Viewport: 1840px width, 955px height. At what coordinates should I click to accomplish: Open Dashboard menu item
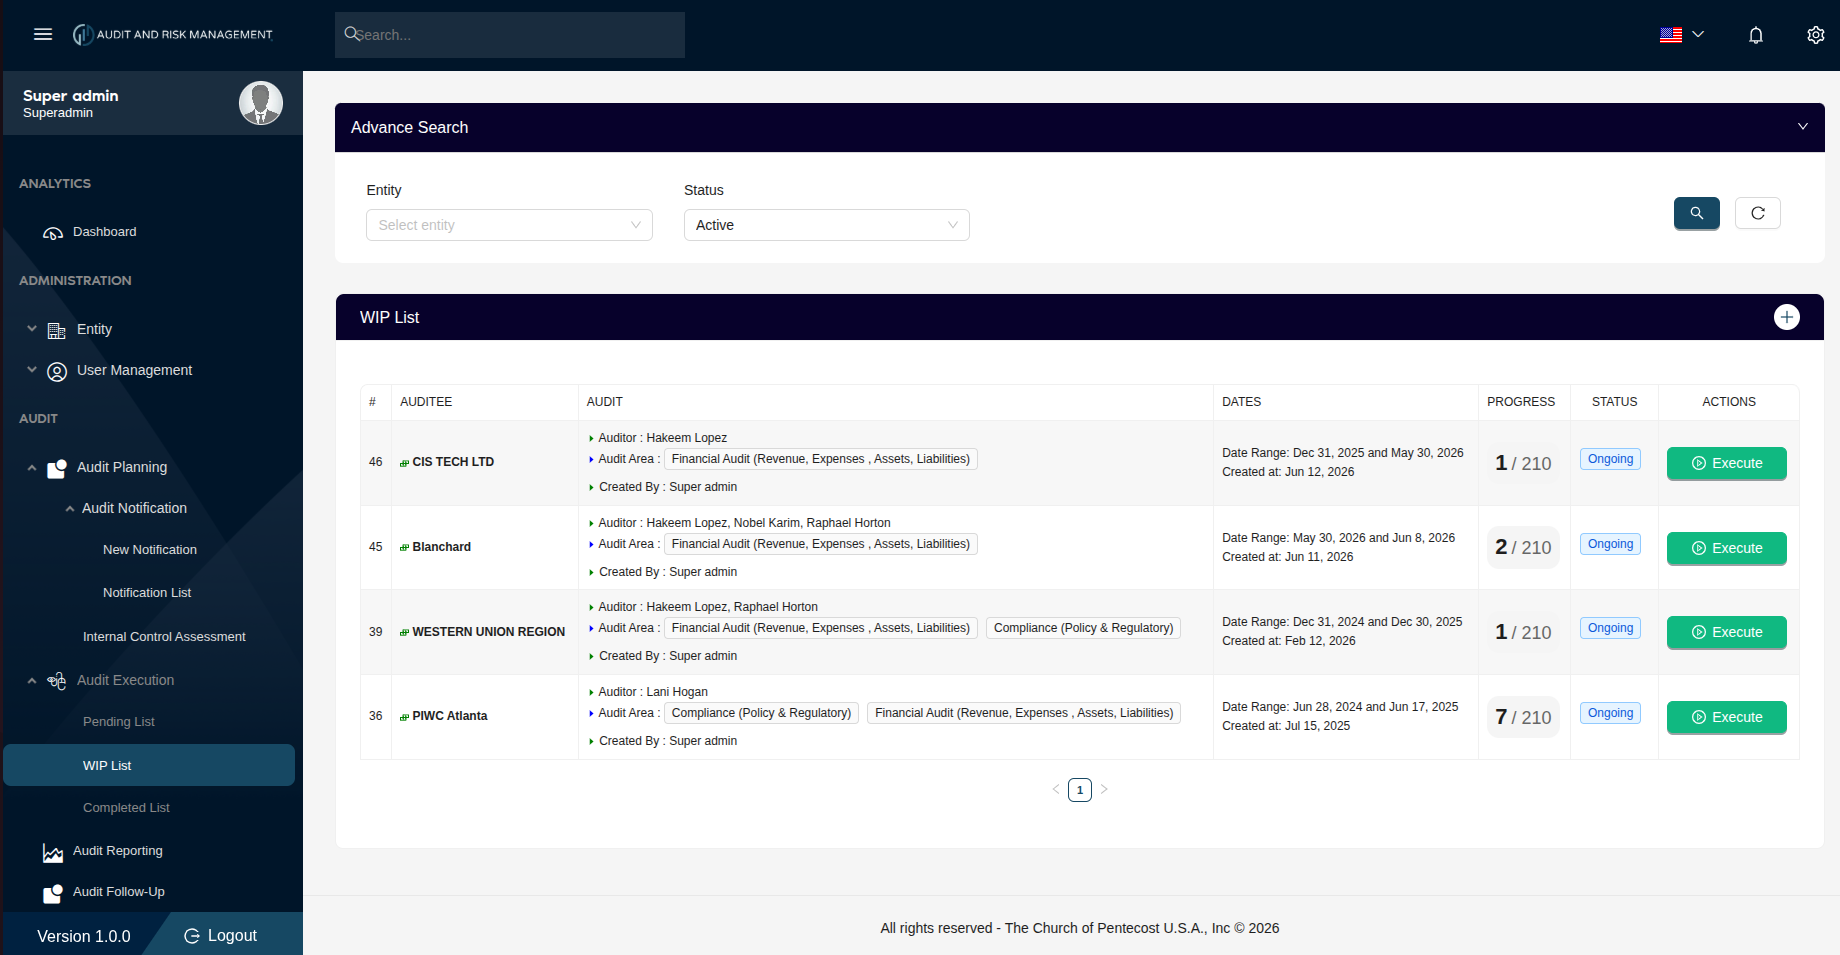104,232
